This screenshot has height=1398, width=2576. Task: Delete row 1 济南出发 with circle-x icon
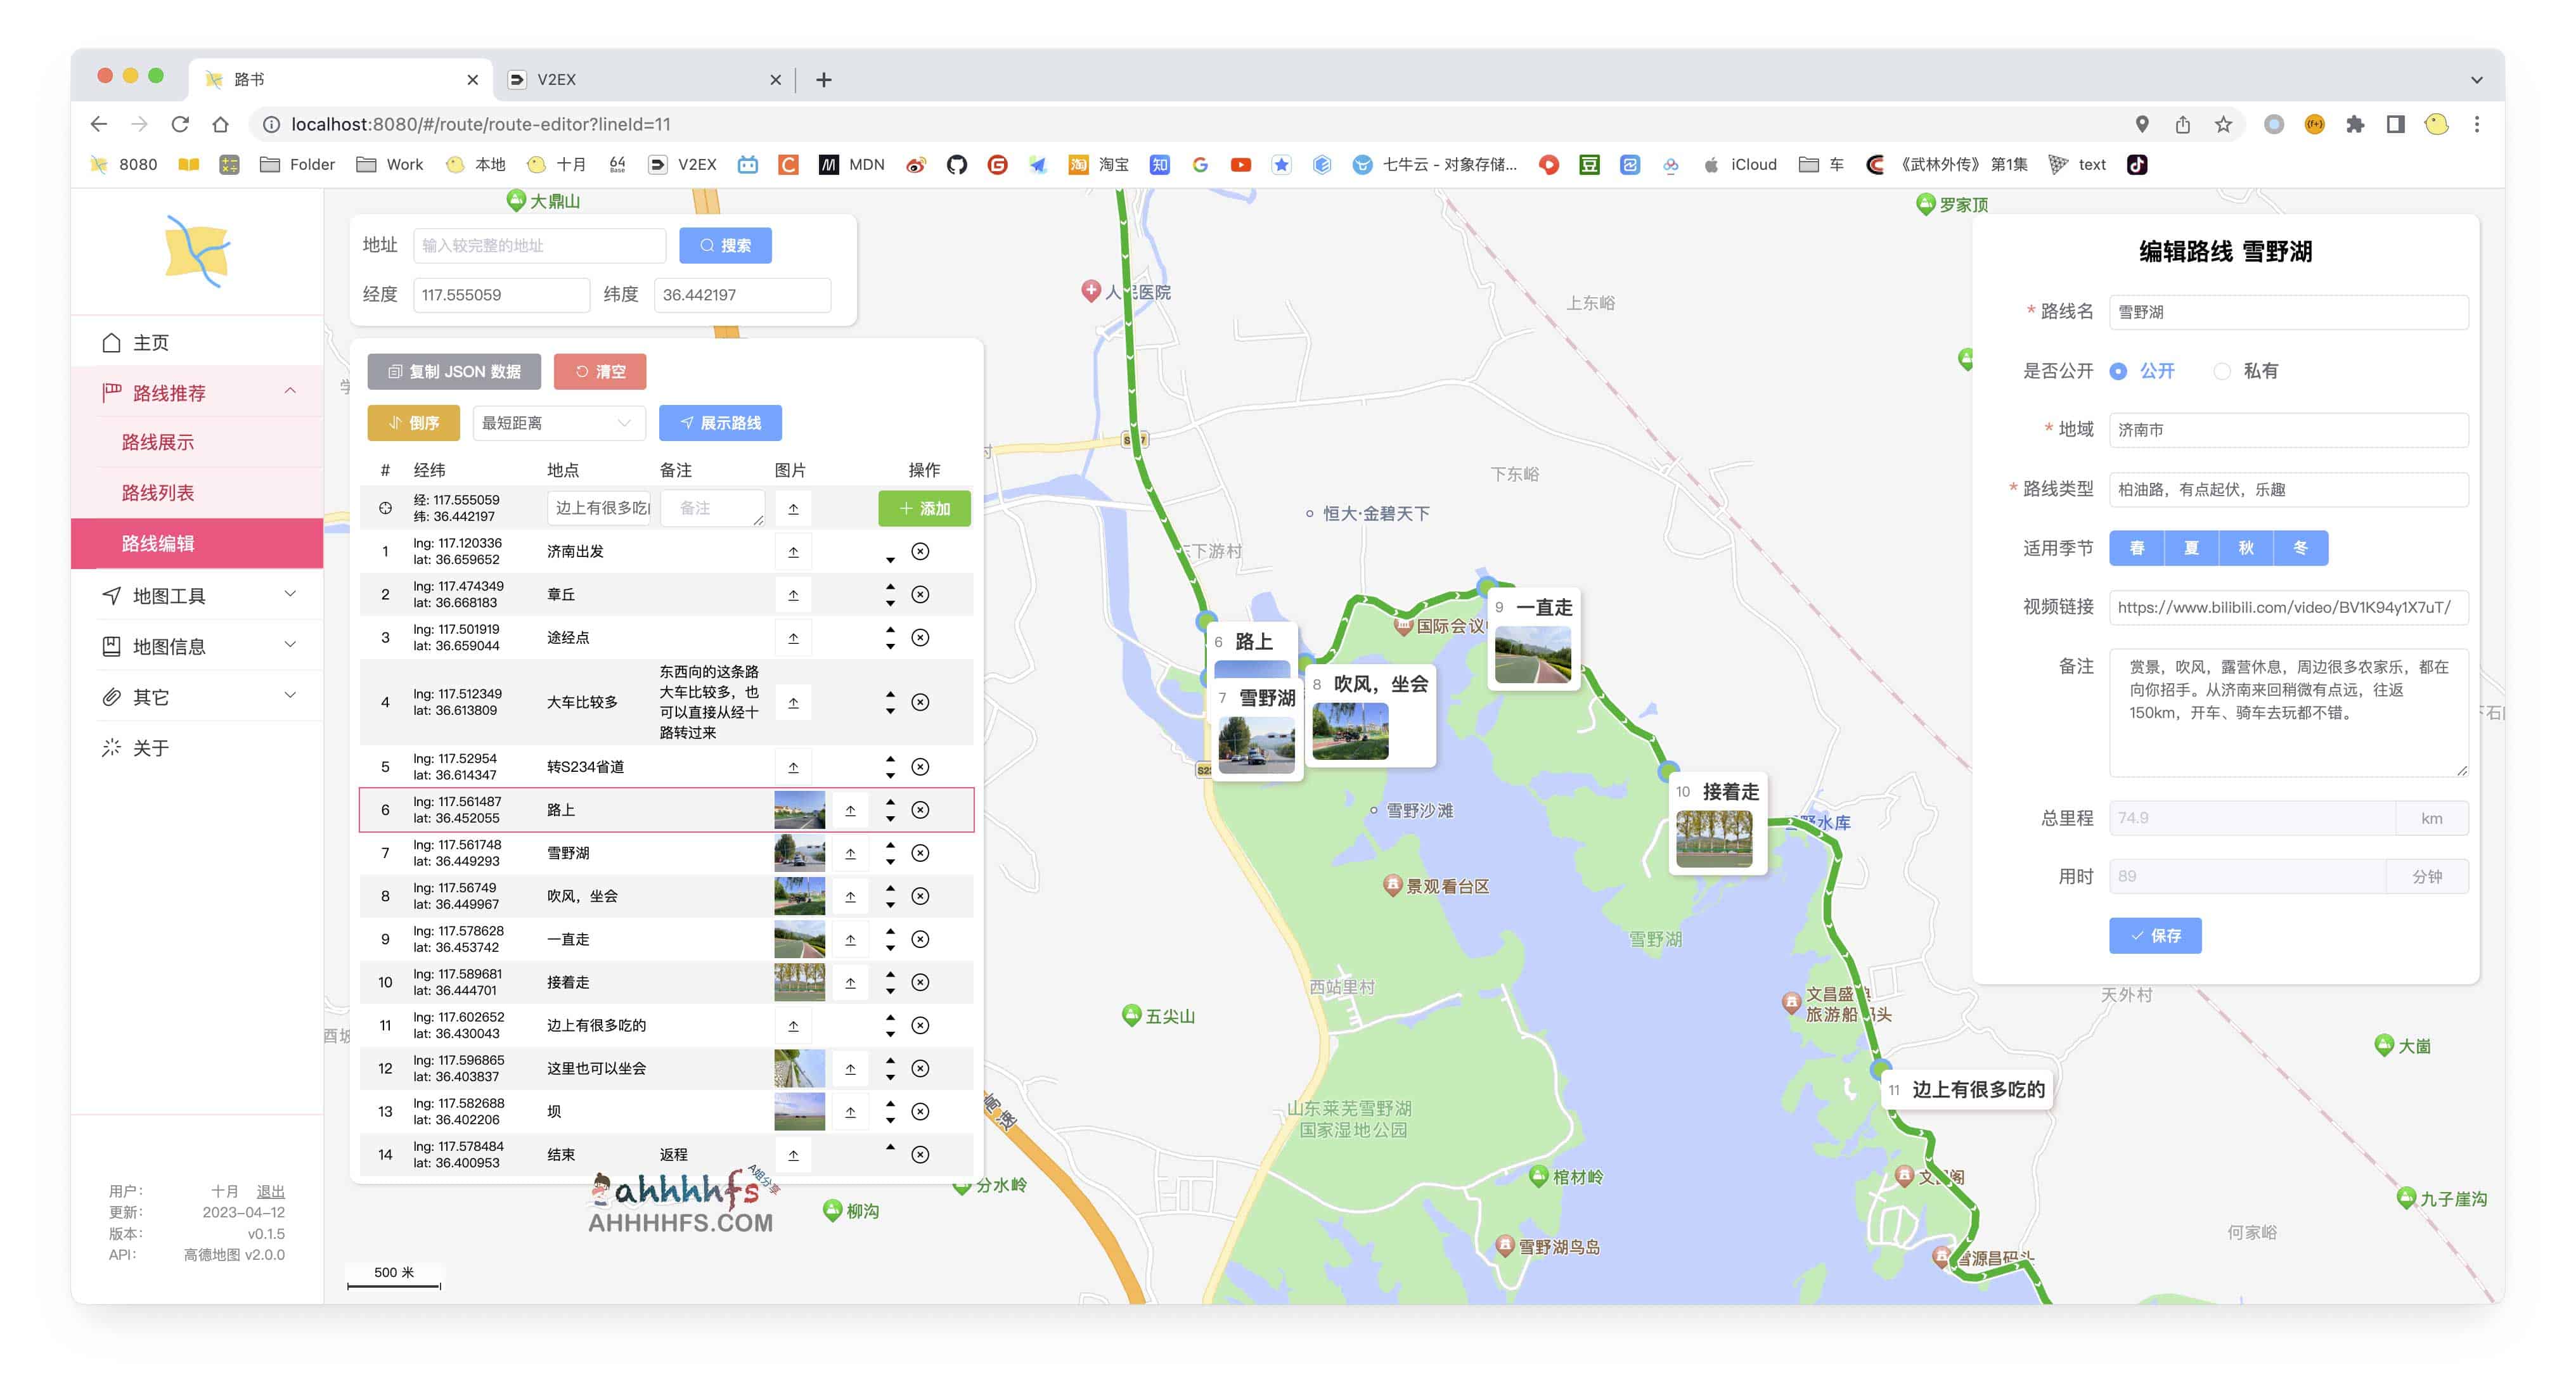[920, 551]
